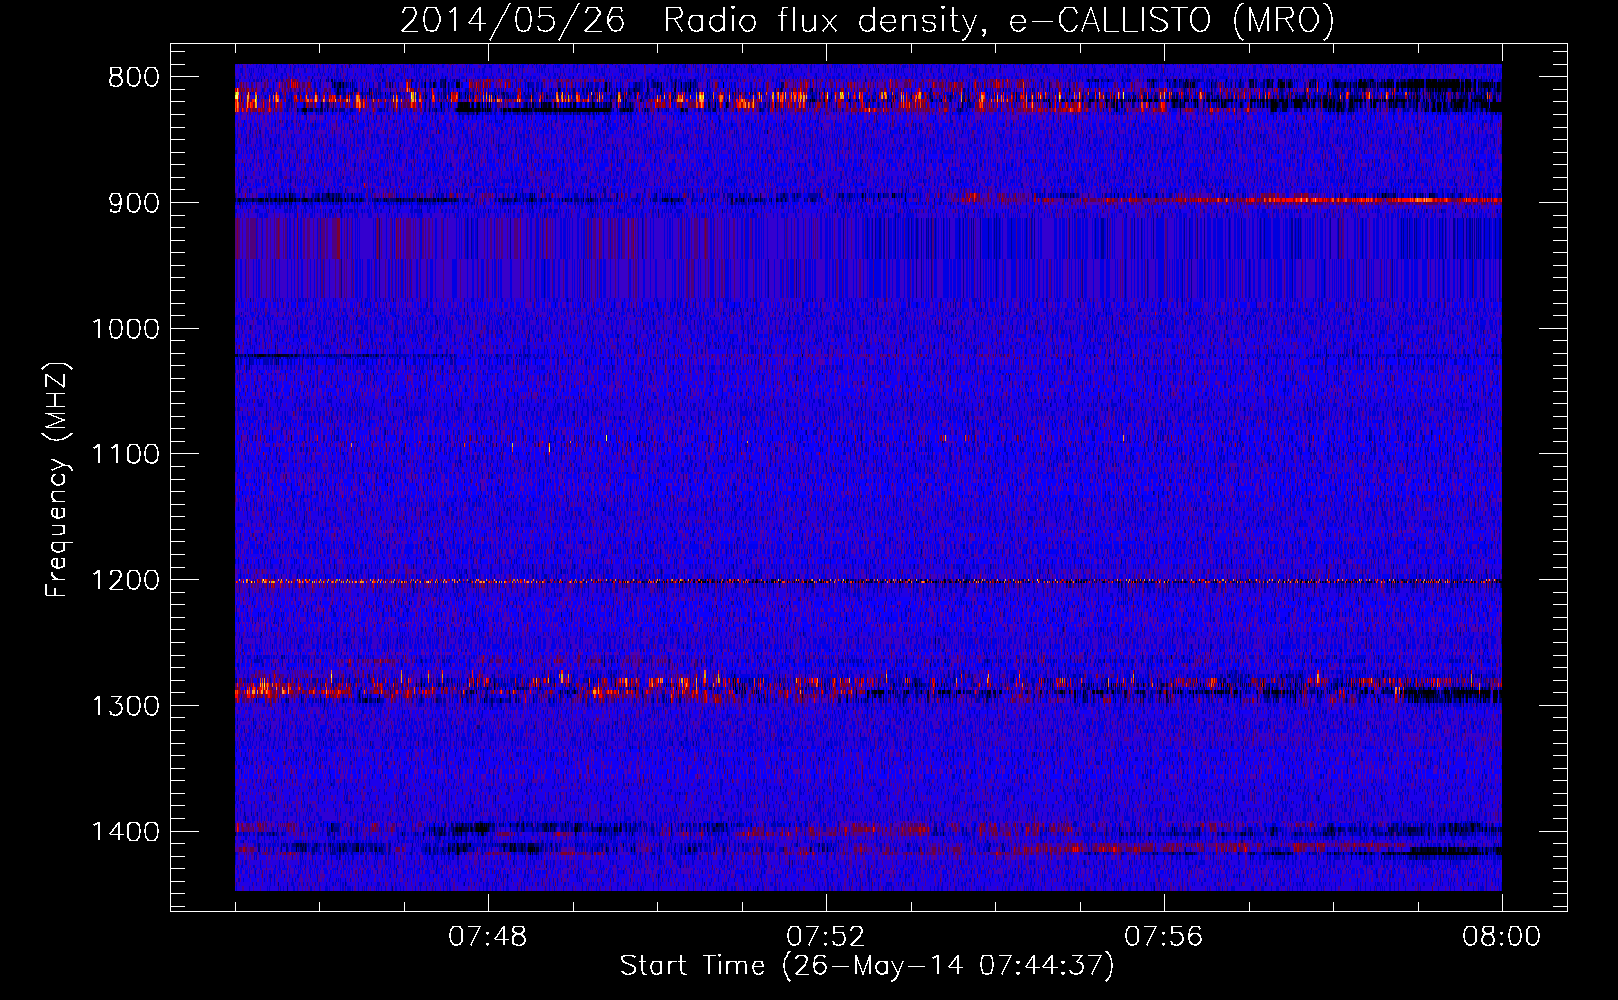Click the narrow orange emission line at 1200 MHz
Screen dimensions: 1618x1000
click(x=868, y=581)
